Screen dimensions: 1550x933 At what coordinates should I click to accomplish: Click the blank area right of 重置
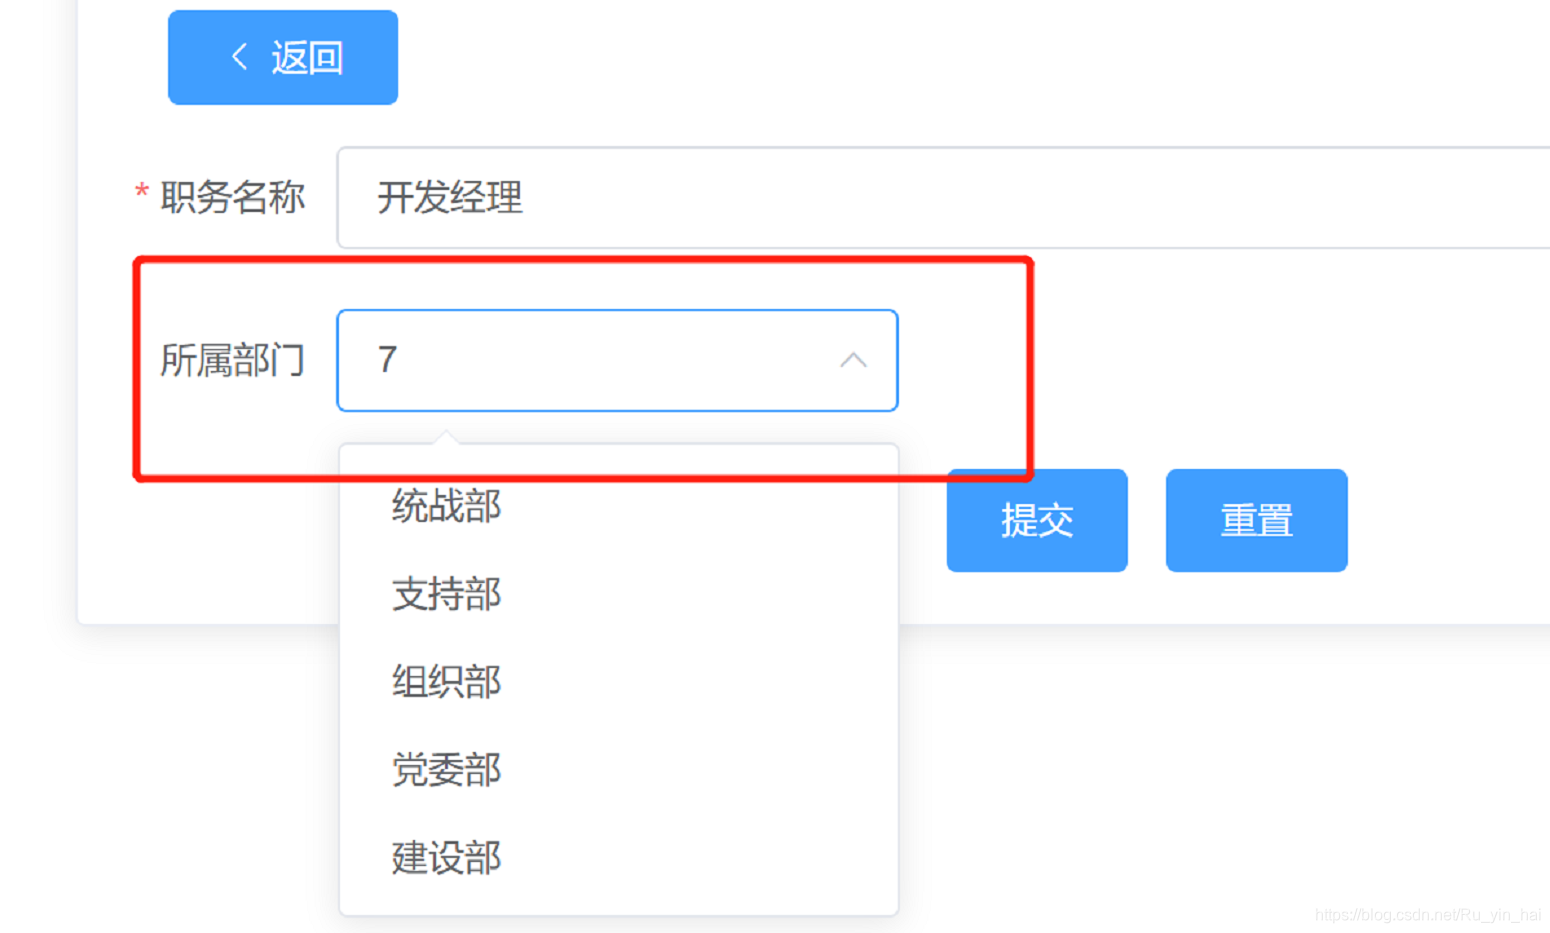point(1450,520)
